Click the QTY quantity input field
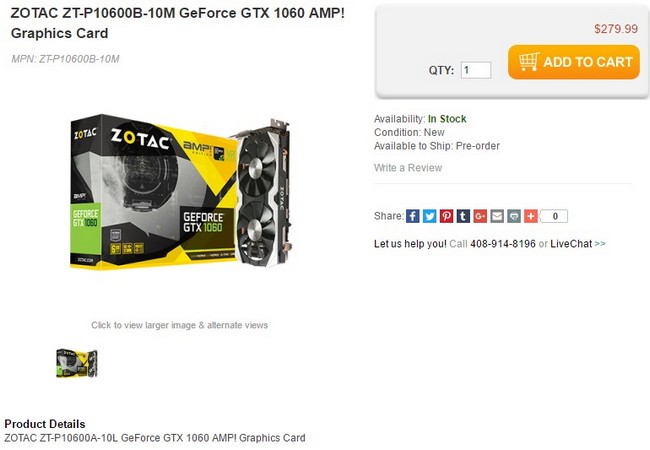 pyautogui.click(x=476, y=70)
